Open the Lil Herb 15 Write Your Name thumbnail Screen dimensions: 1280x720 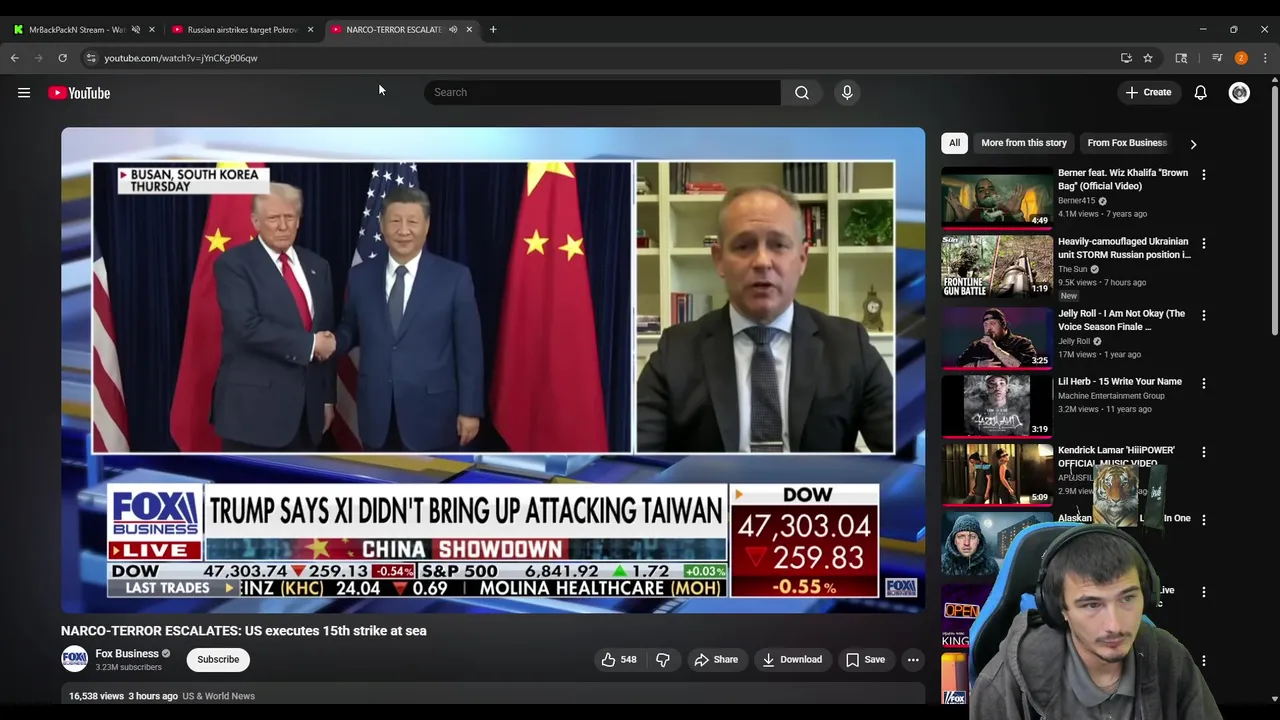click(x=997, y=406)
